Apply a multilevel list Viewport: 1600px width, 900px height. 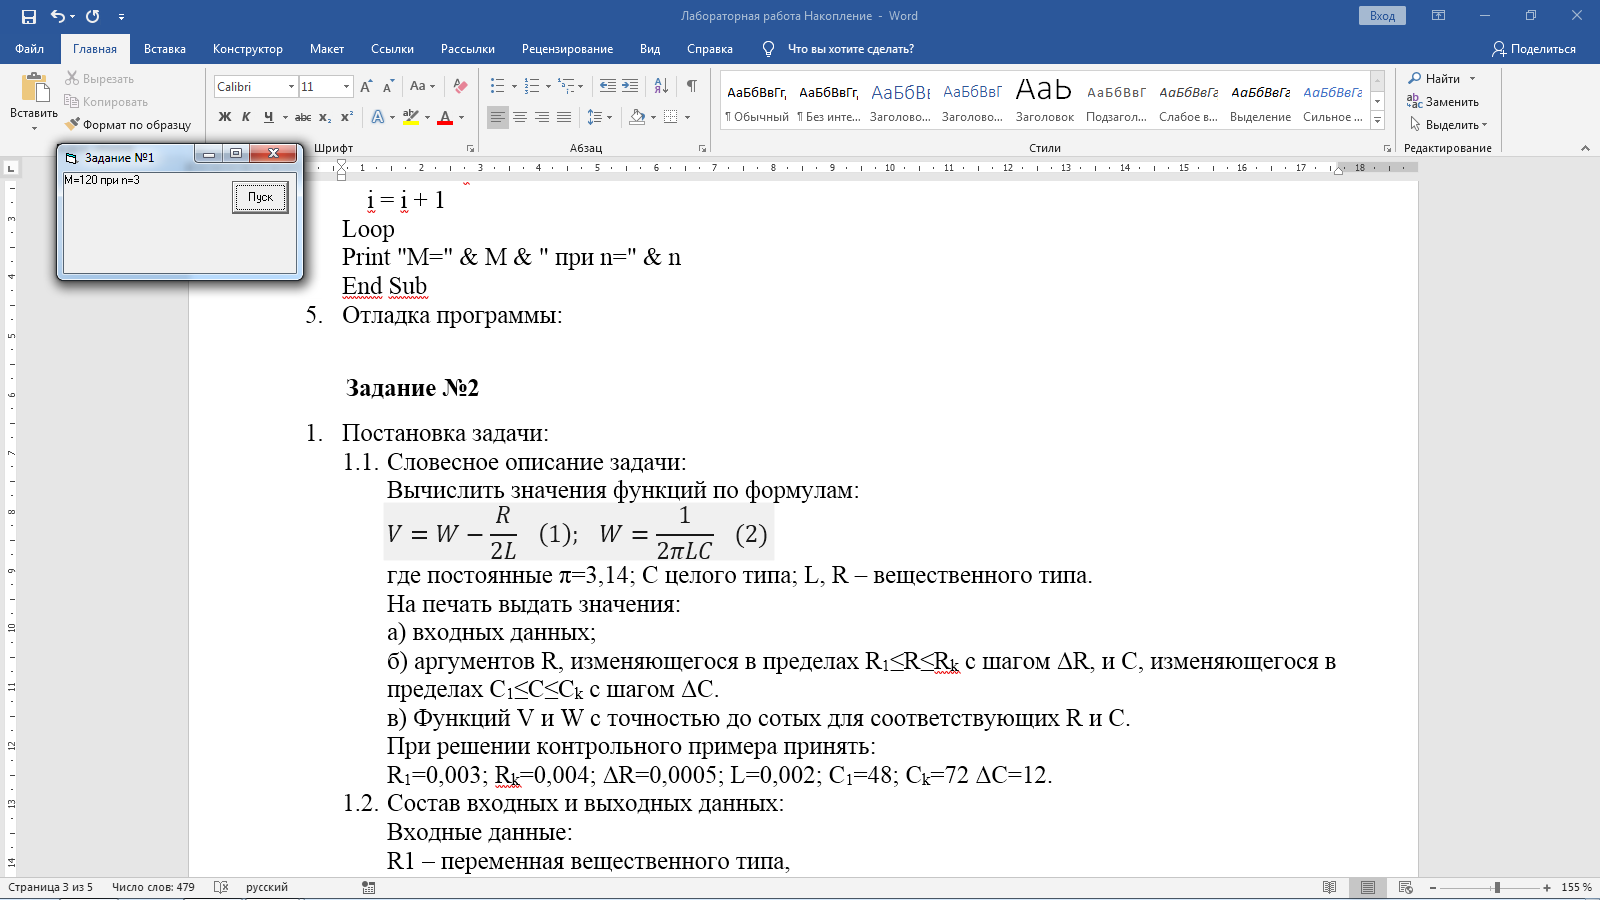566,86
